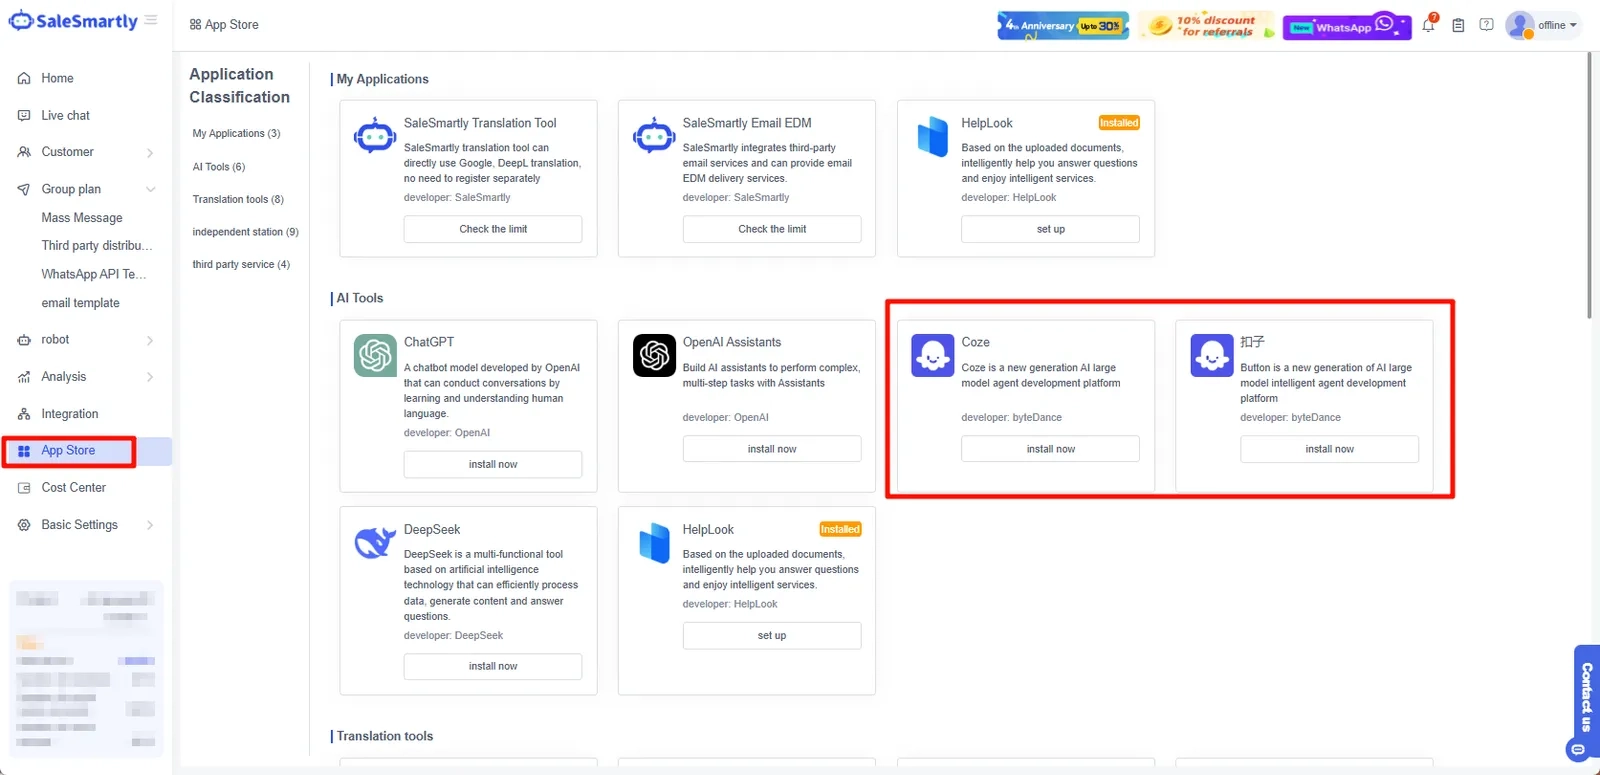Click the Contact us side button
Screen dimensions: 1600x775
[1587, 697]
